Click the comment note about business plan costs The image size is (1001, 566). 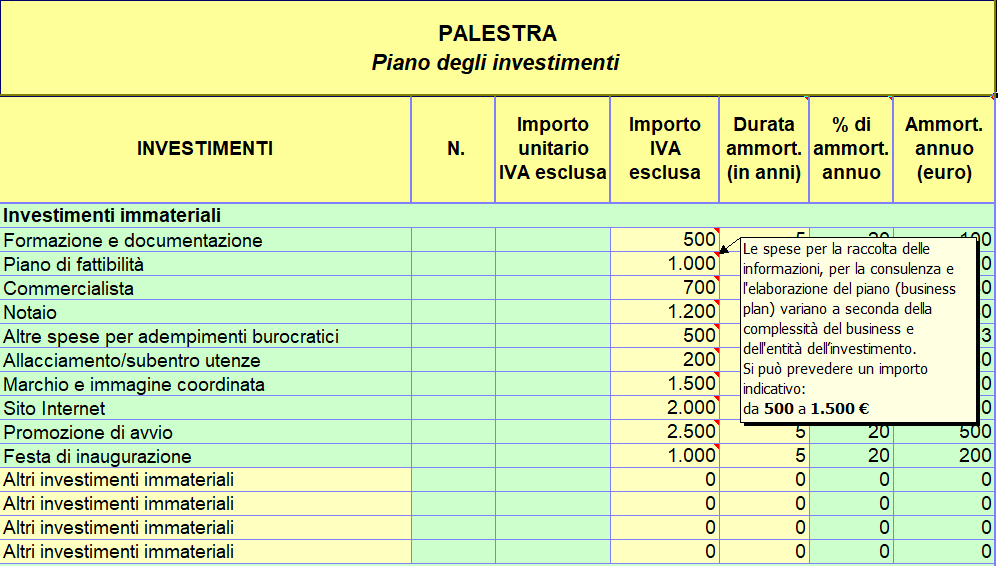859,329
